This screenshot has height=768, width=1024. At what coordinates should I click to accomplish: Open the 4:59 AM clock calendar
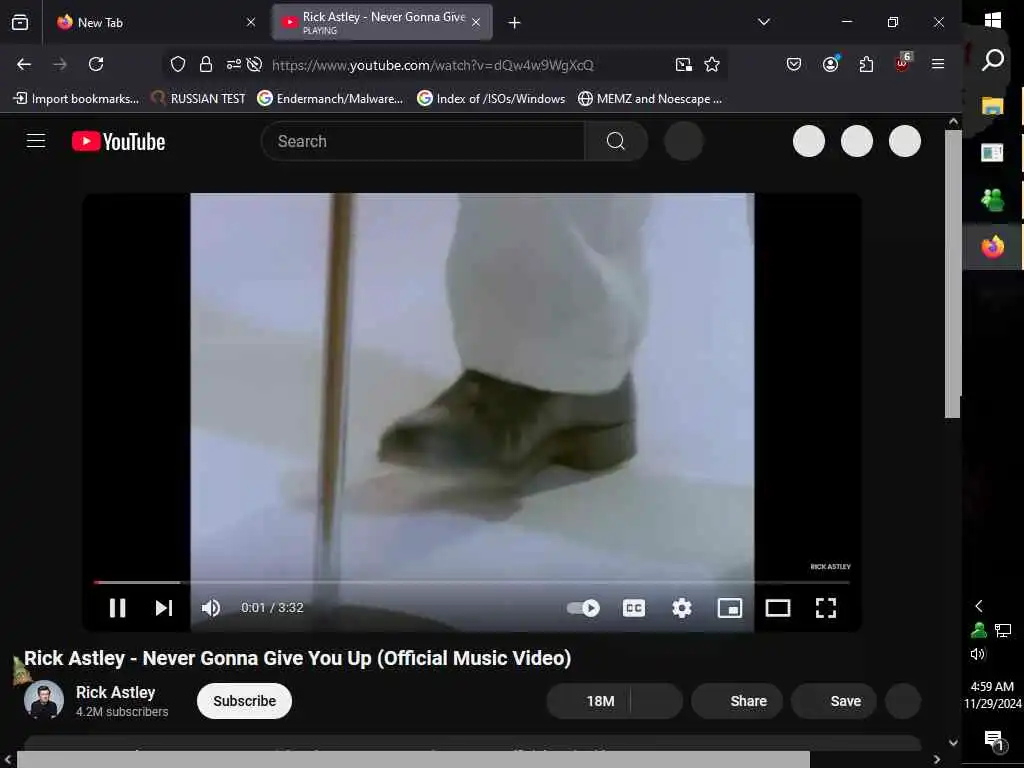point(993,695)
